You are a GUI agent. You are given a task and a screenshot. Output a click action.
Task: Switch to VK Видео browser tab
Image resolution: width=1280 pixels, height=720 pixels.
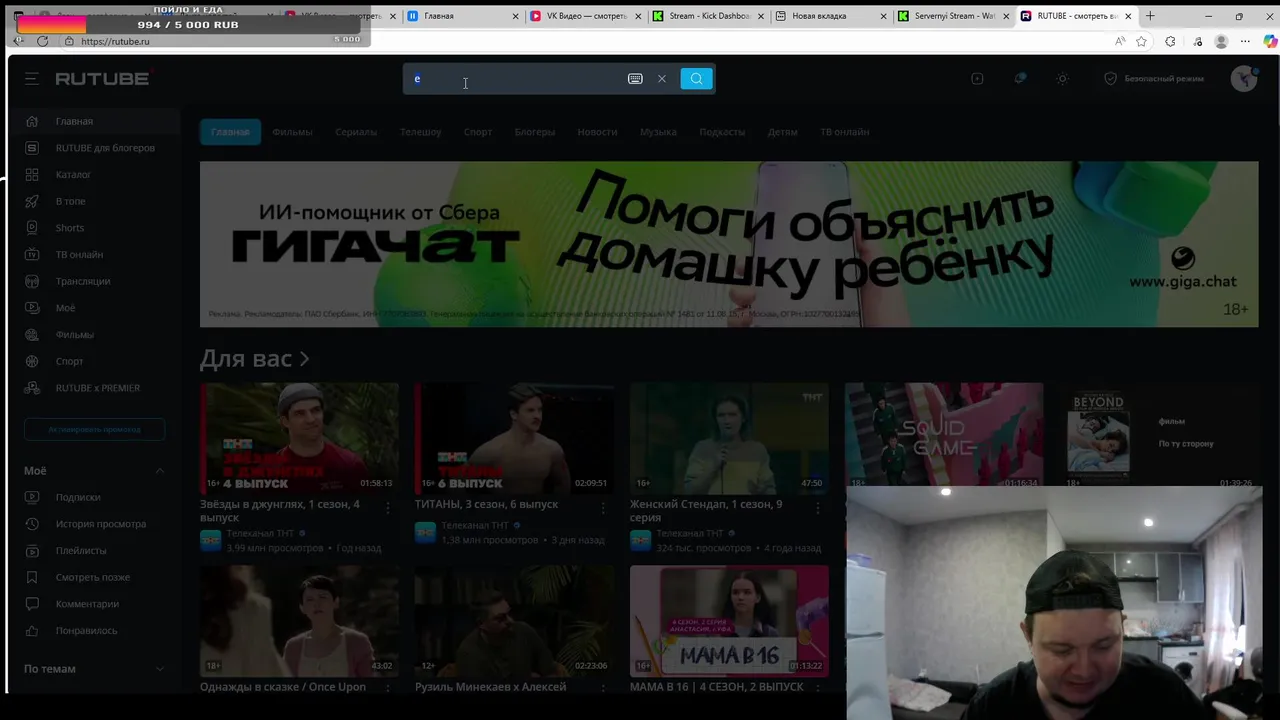pos(585,16)
